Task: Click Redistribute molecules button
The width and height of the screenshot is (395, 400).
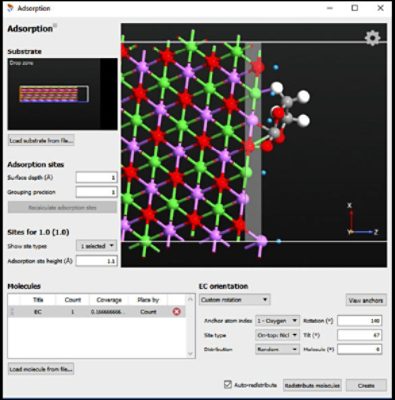Action: (312, 385)
